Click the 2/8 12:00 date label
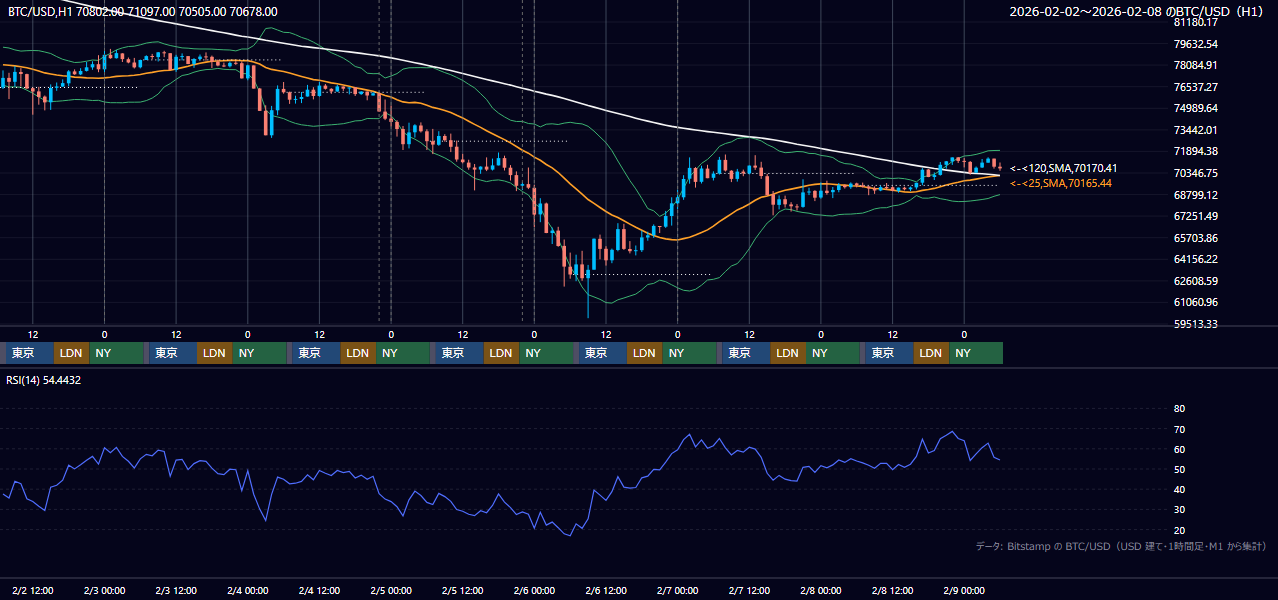 pos(893,591)
